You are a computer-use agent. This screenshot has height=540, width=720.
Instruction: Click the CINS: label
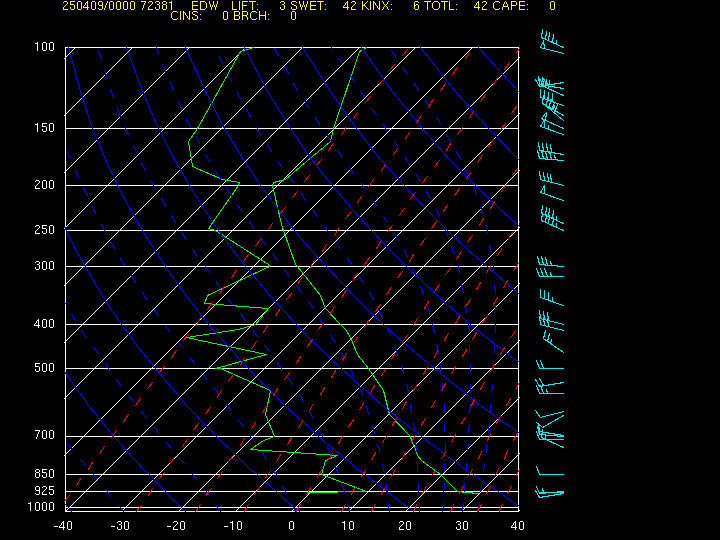coord(186,16)
